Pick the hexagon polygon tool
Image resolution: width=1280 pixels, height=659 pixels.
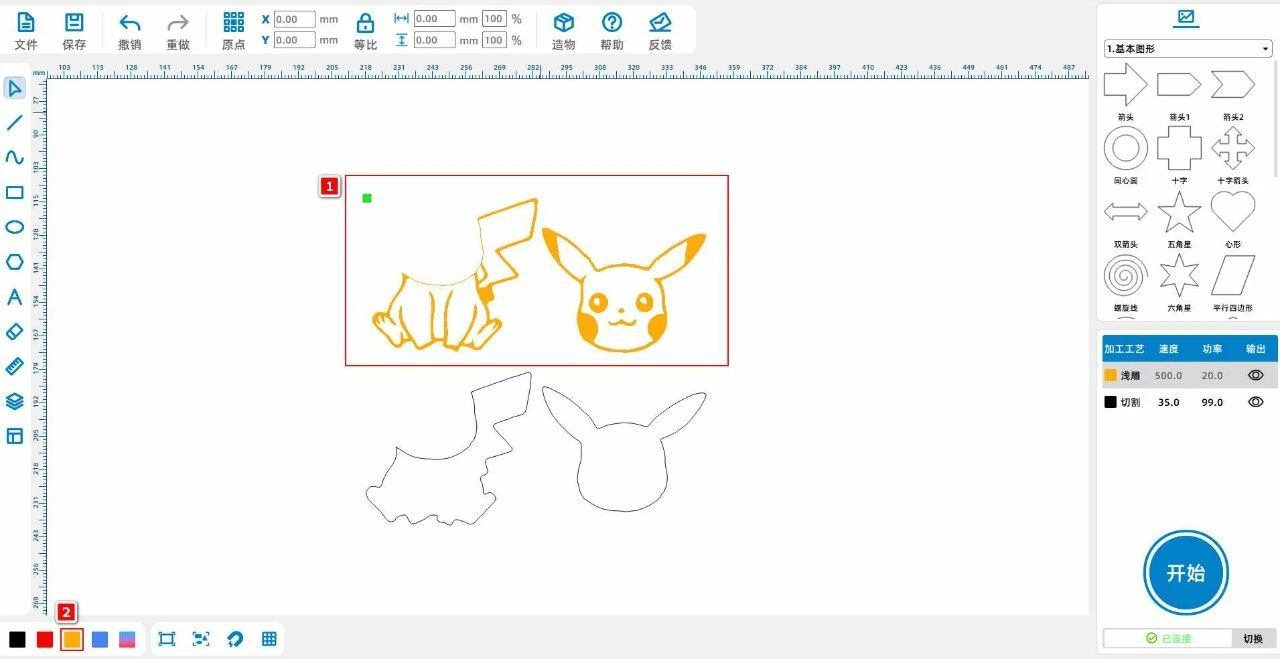[14, 262]
